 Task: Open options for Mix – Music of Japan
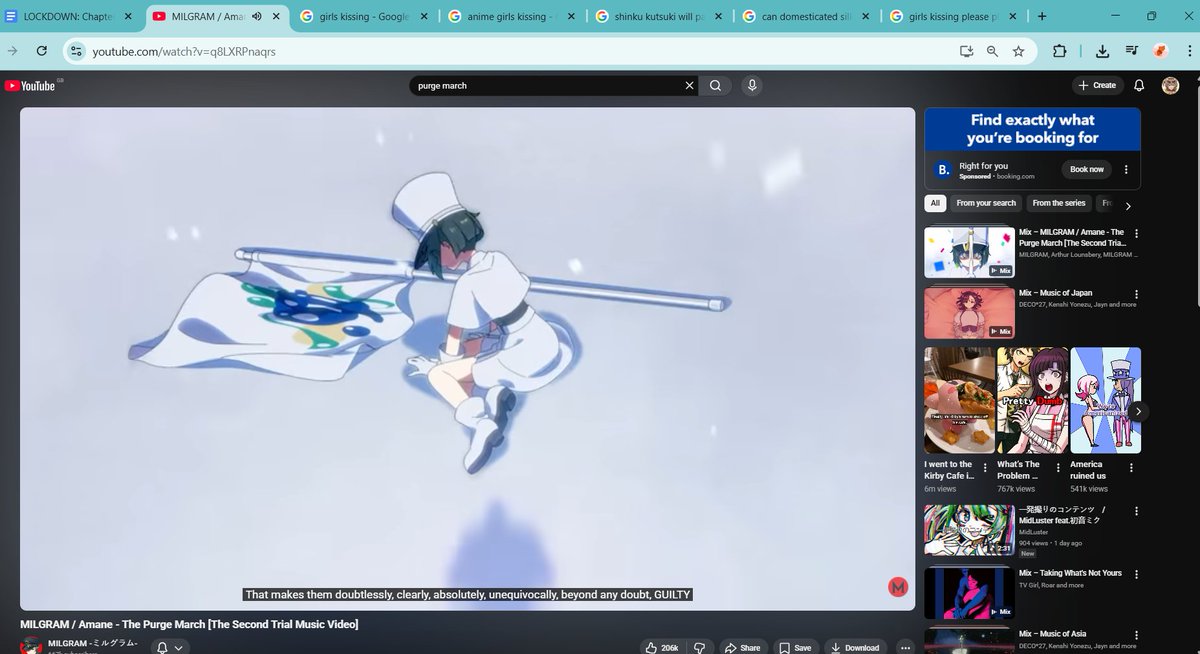click(1136, 295)
